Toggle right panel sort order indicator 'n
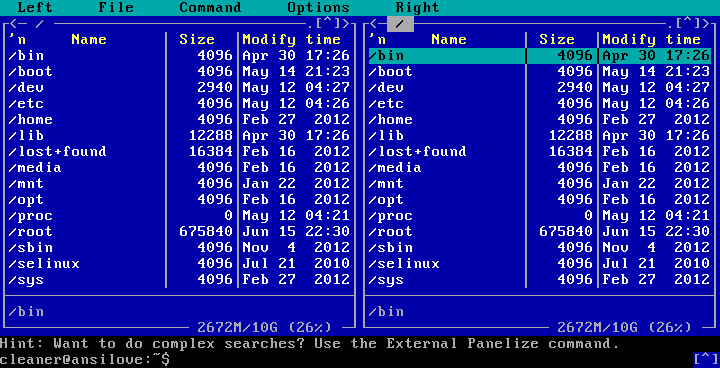 377,40
